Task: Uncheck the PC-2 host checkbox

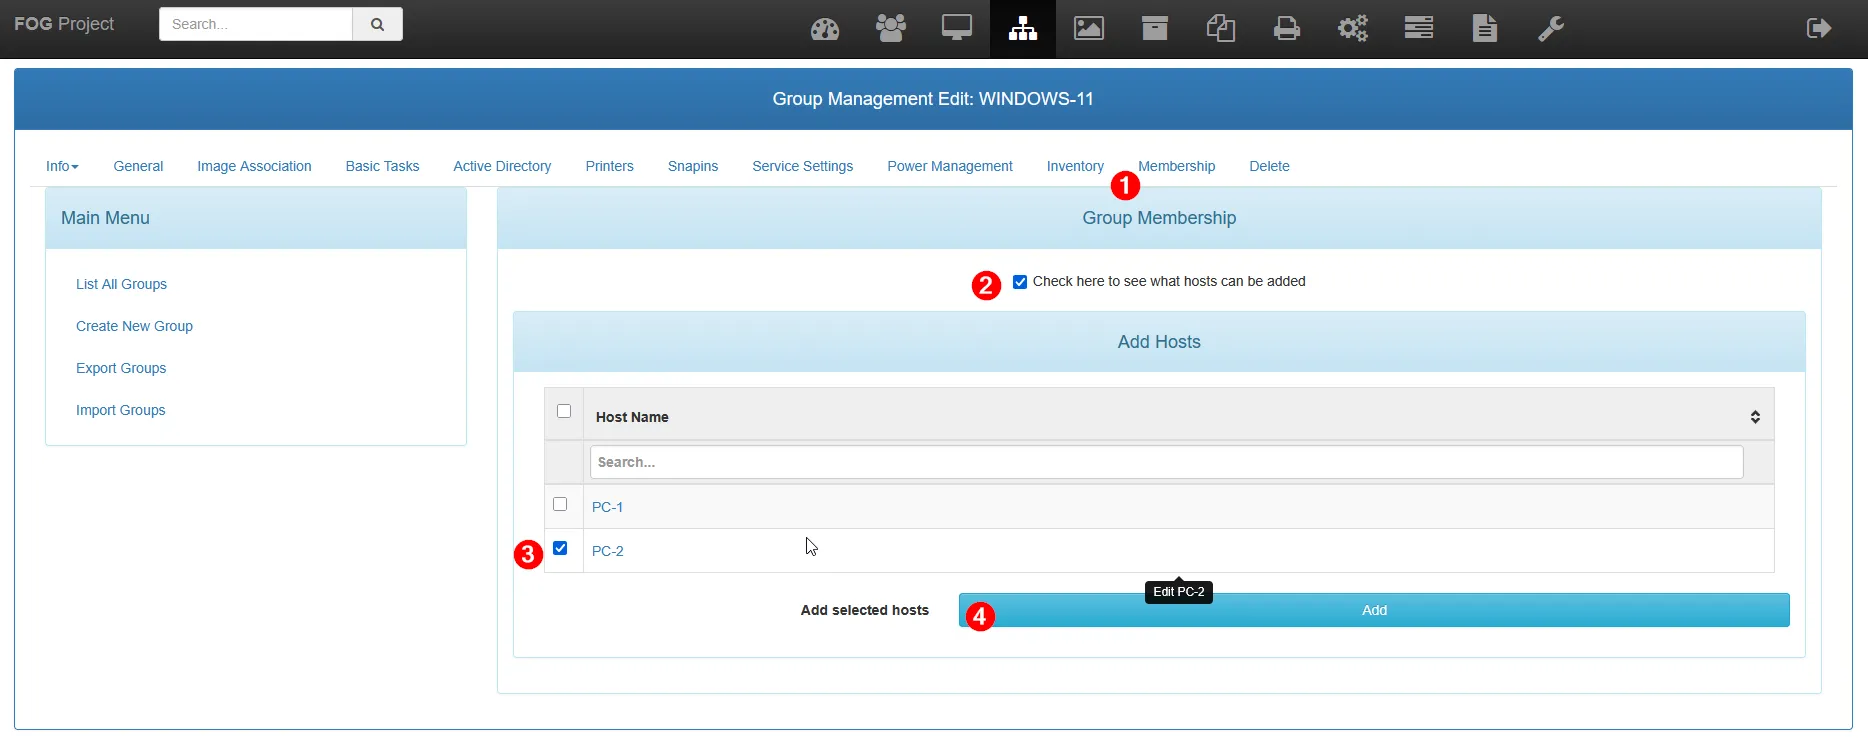Action: pyautogui.click(x=560, y=548)
